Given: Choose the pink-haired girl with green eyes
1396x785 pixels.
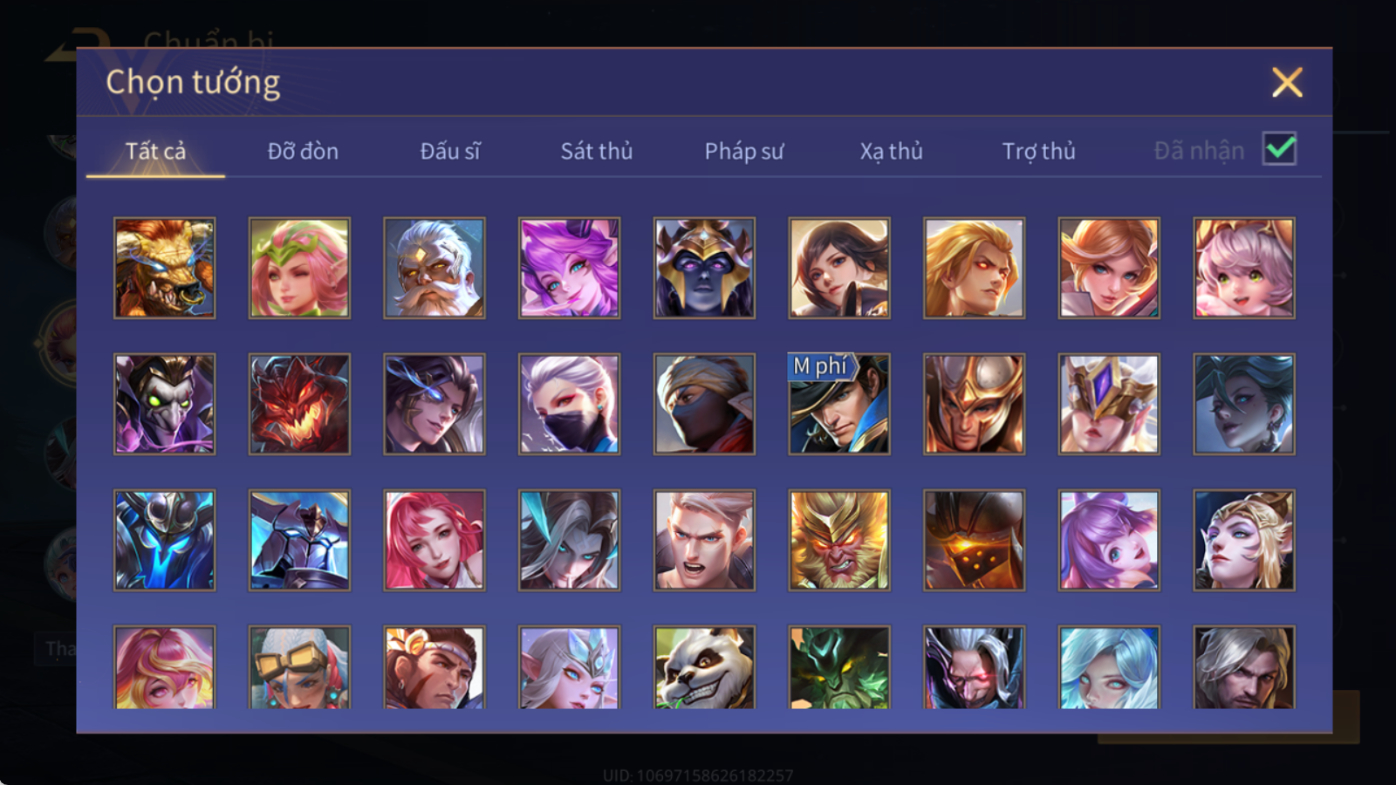Looking at the screenshot, I should 1244,268.
